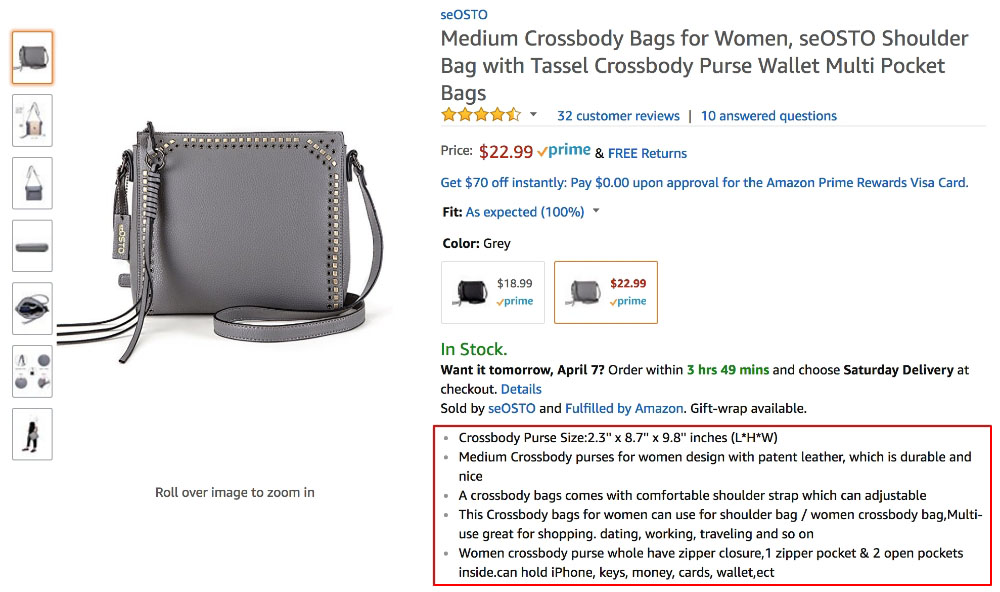
Task: Click the FREE Returns link
Action: coord(646,153)
